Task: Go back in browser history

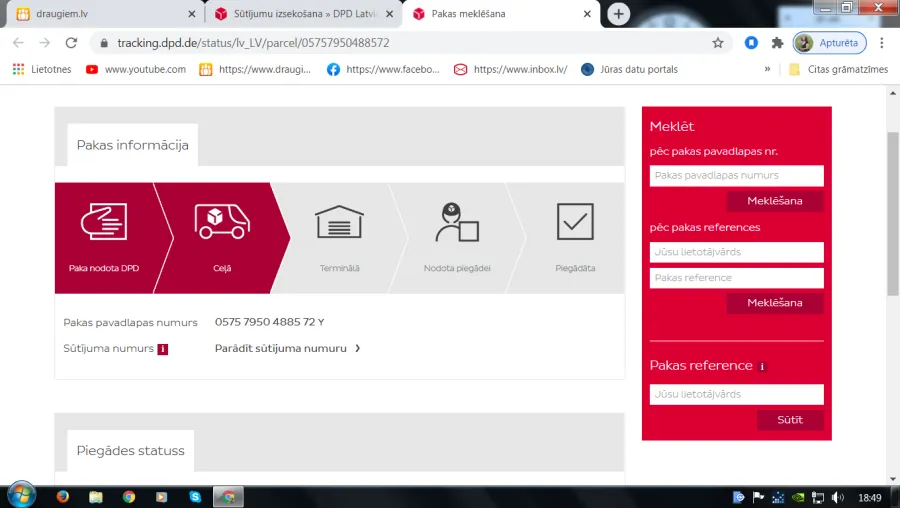Action: point(18,43)
